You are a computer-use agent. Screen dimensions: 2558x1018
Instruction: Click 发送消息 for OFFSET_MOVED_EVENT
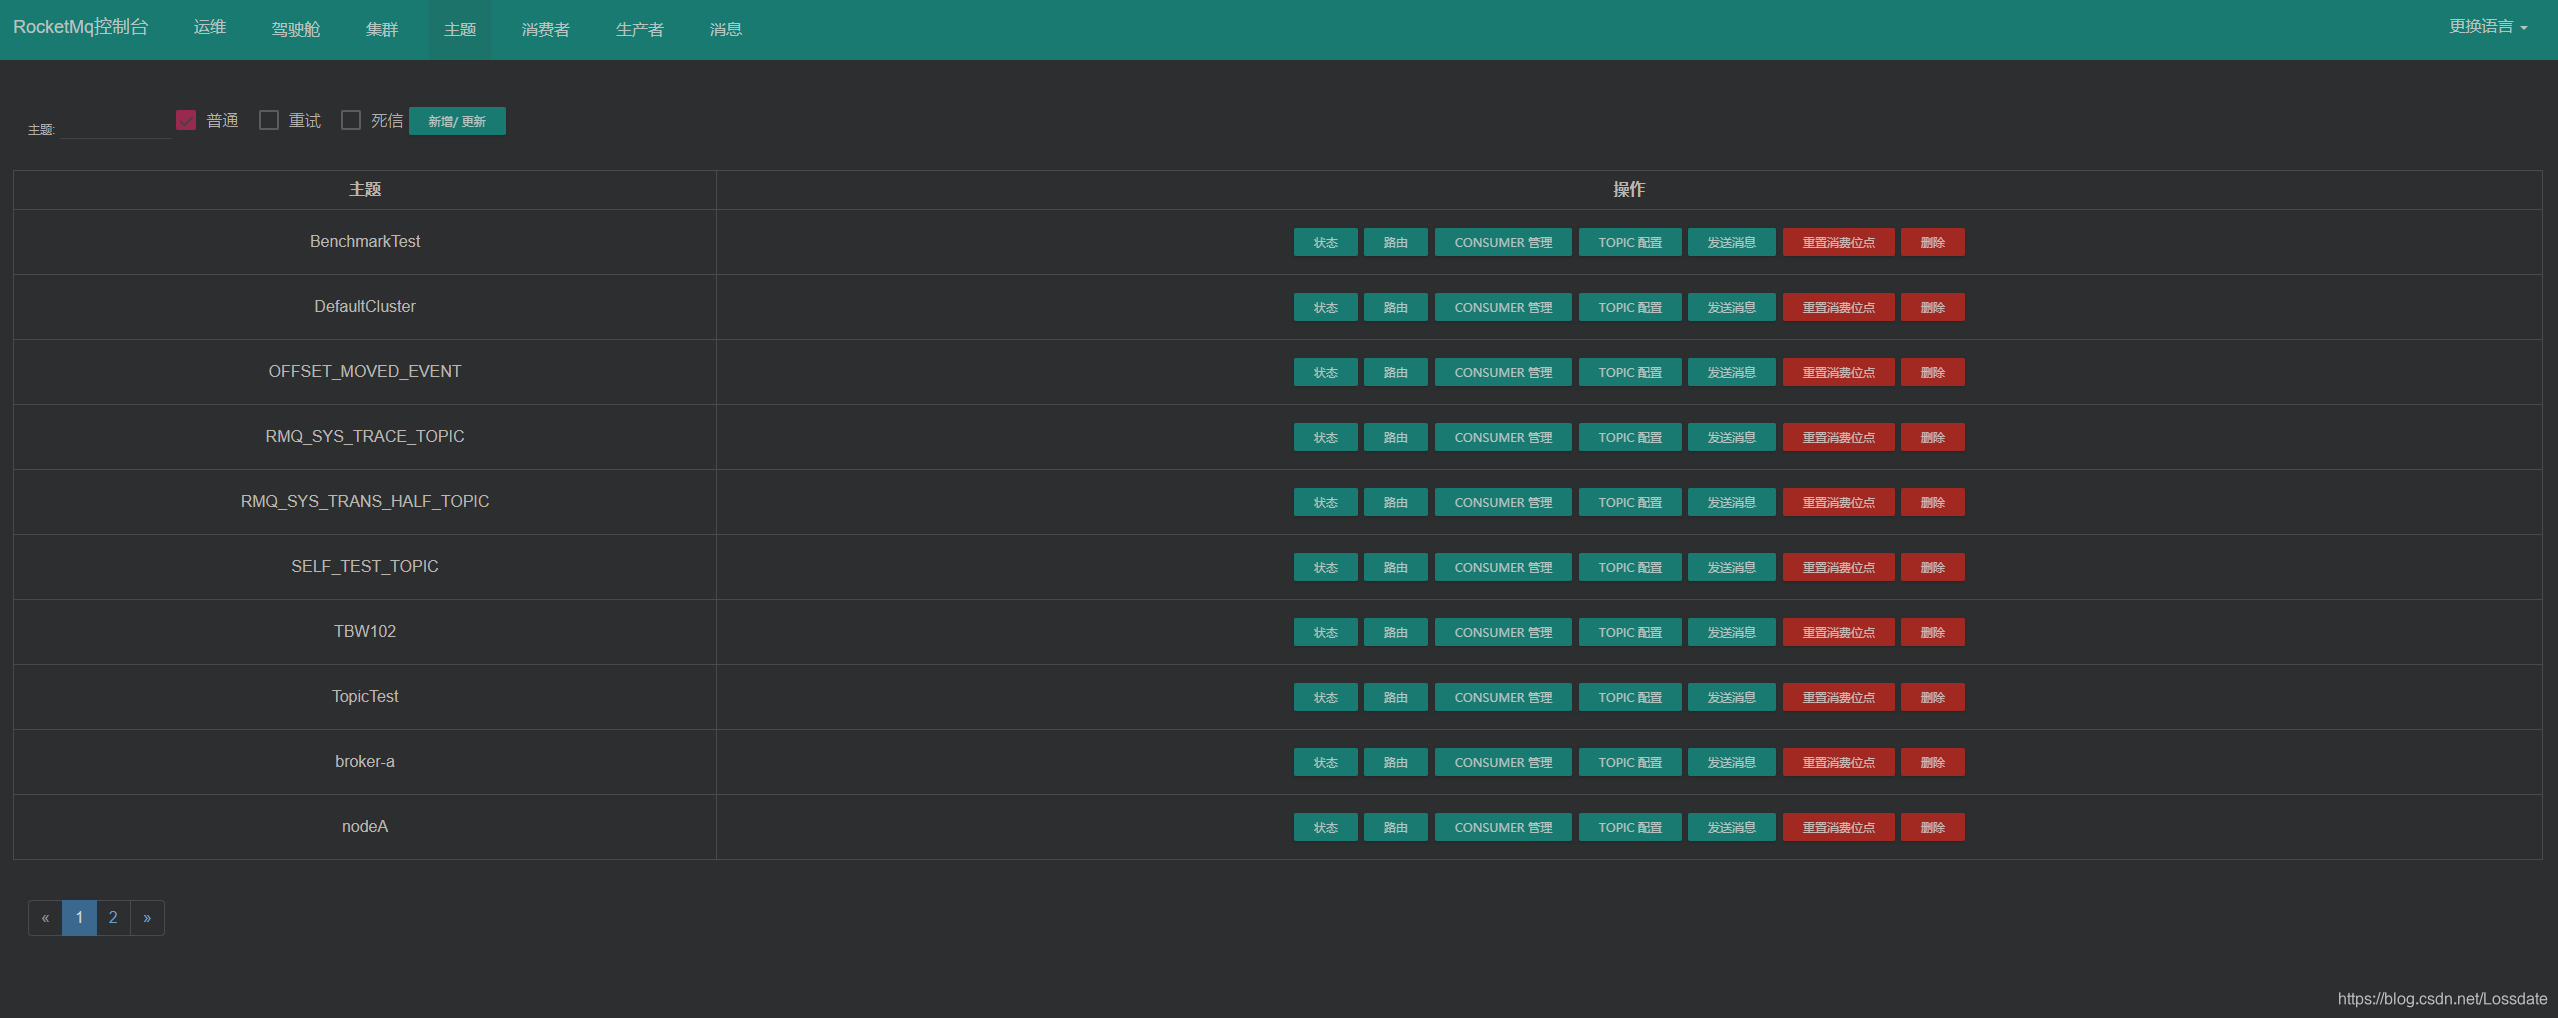click(1732, 372)
